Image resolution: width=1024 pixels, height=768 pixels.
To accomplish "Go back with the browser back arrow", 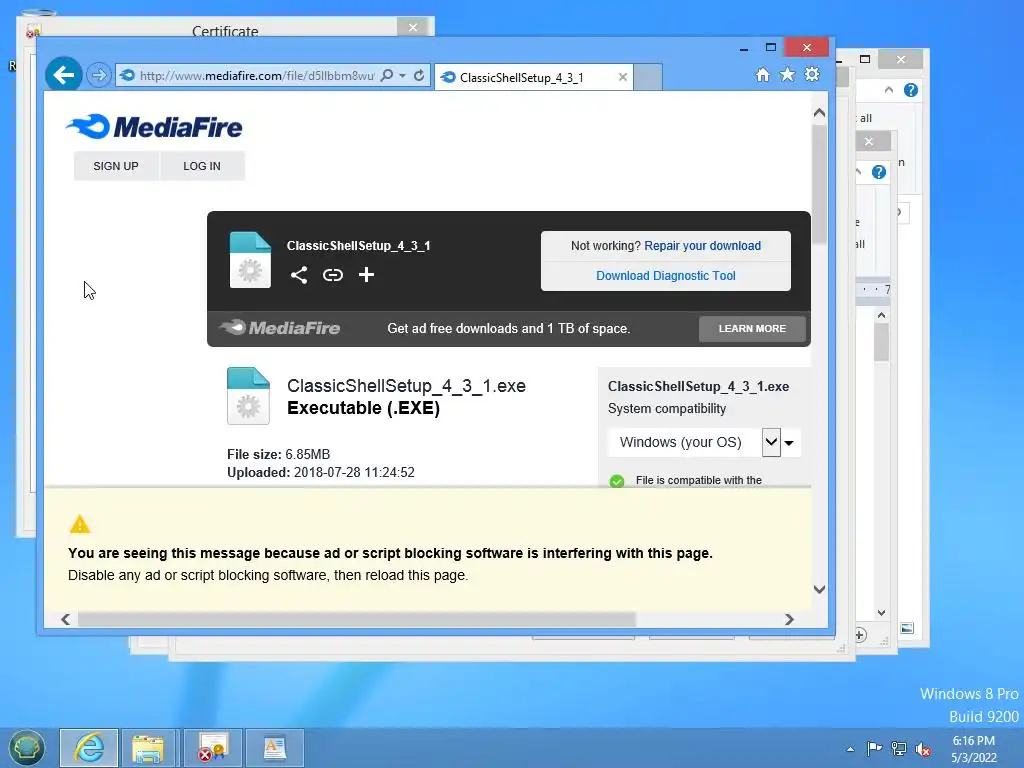I will click(63, 75).
